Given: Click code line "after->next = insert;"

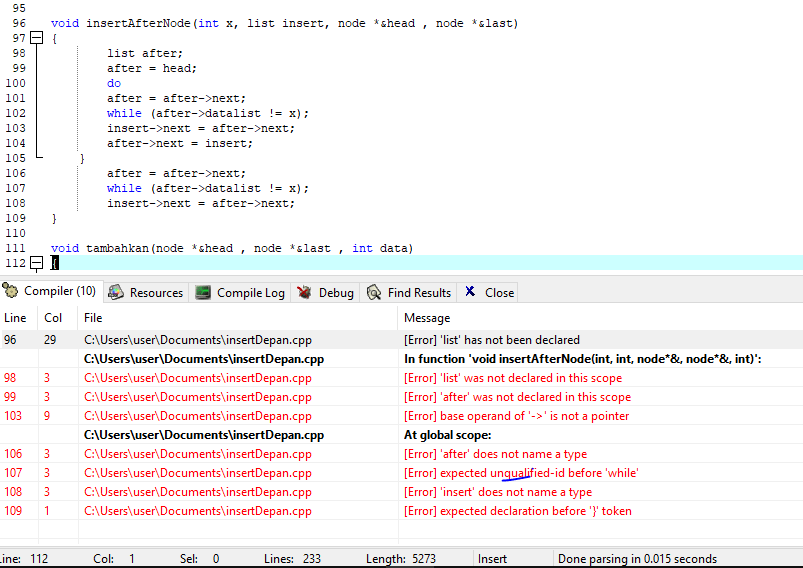Looking at the screenshot, I should click(x=180, y=143).
